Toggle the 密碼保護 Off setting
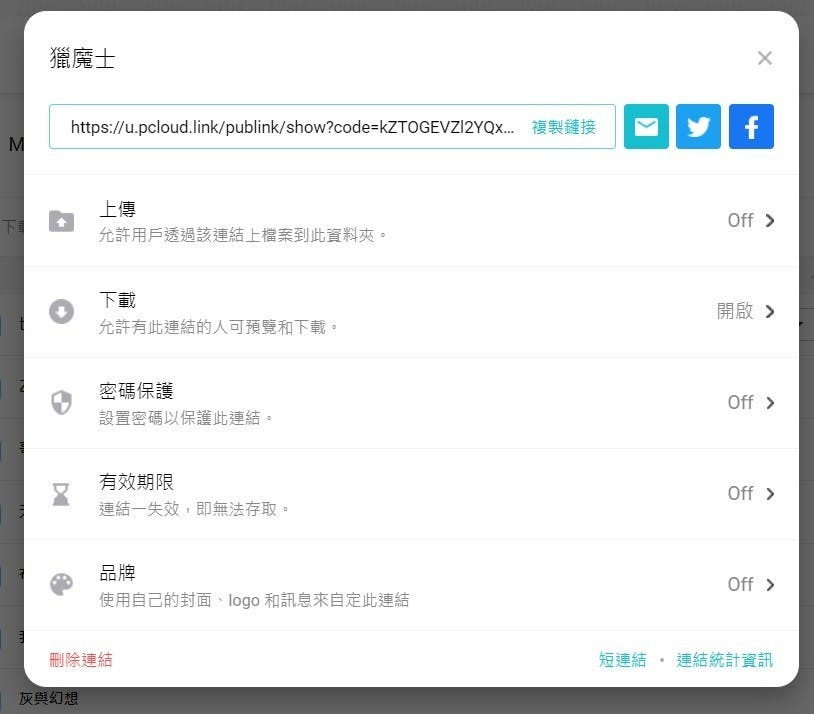Screen dimensions: 814x714 (x=740, y=403)
